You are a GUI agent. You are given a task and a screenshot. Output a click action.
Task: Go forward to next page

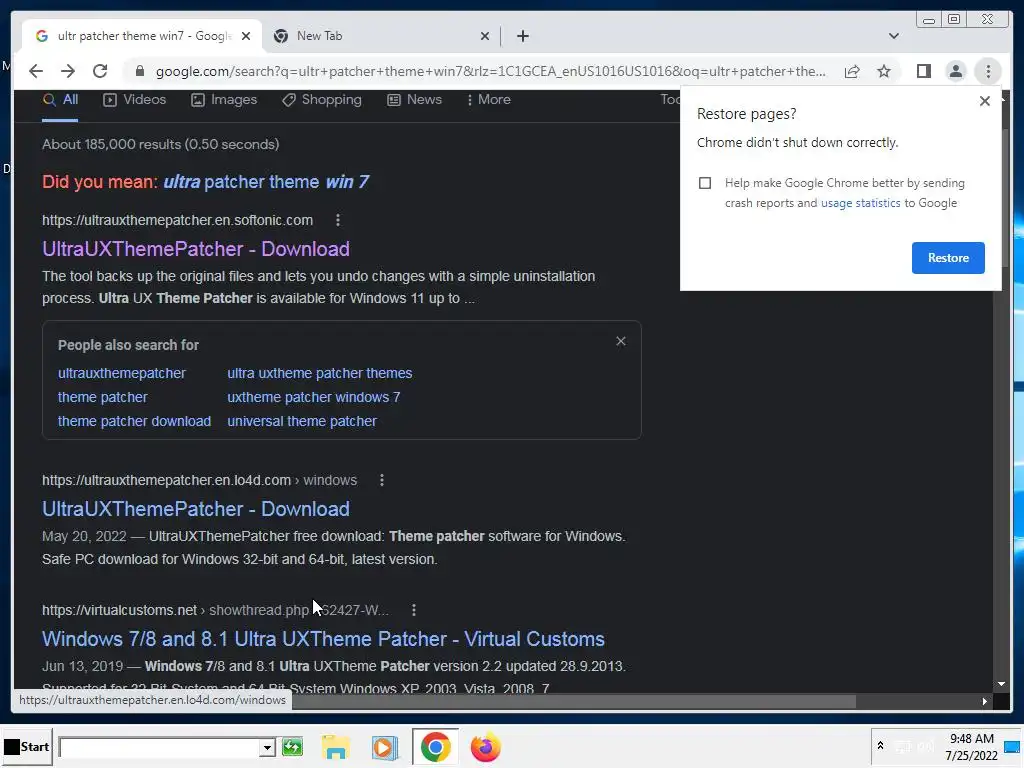(68, 71)
